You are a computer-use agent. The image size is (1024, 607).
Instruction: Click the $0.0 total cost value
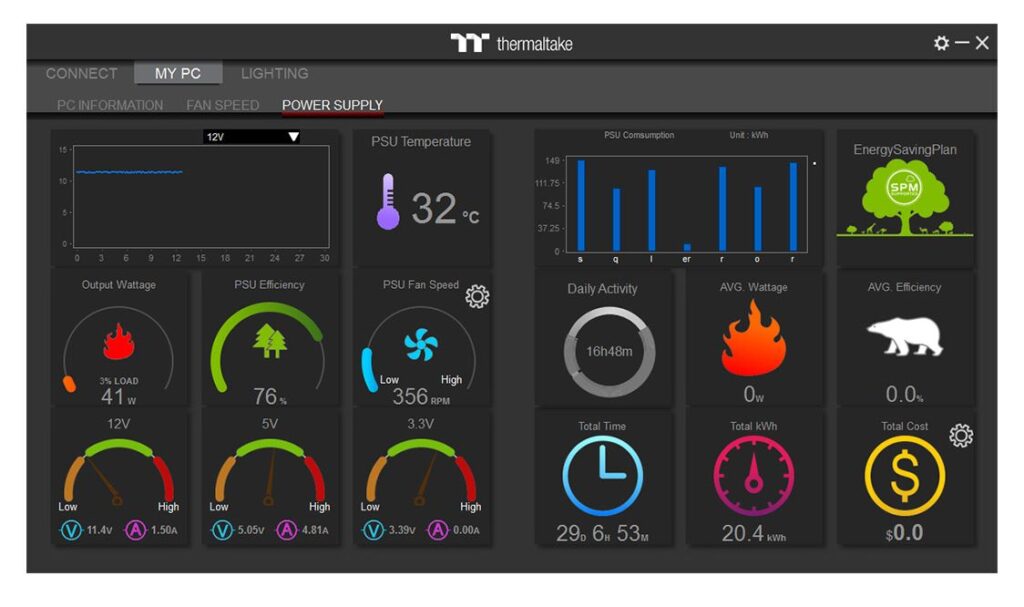click(x=904, y=533)
